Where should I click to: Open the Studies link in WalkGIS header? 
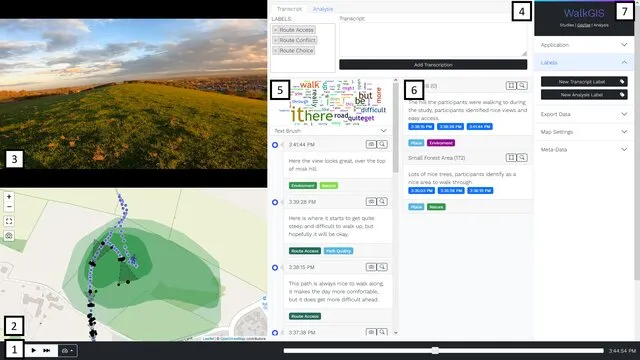(567, 25)
